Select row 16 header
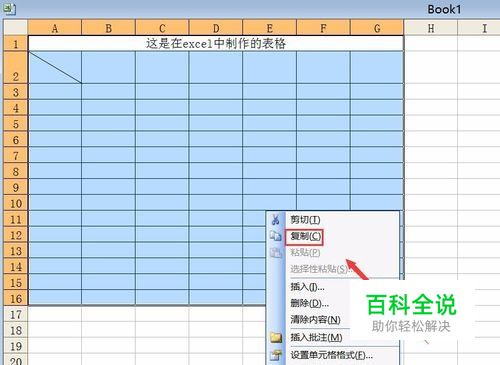Viewport: 500px width, 365px height. coord(16,299)
